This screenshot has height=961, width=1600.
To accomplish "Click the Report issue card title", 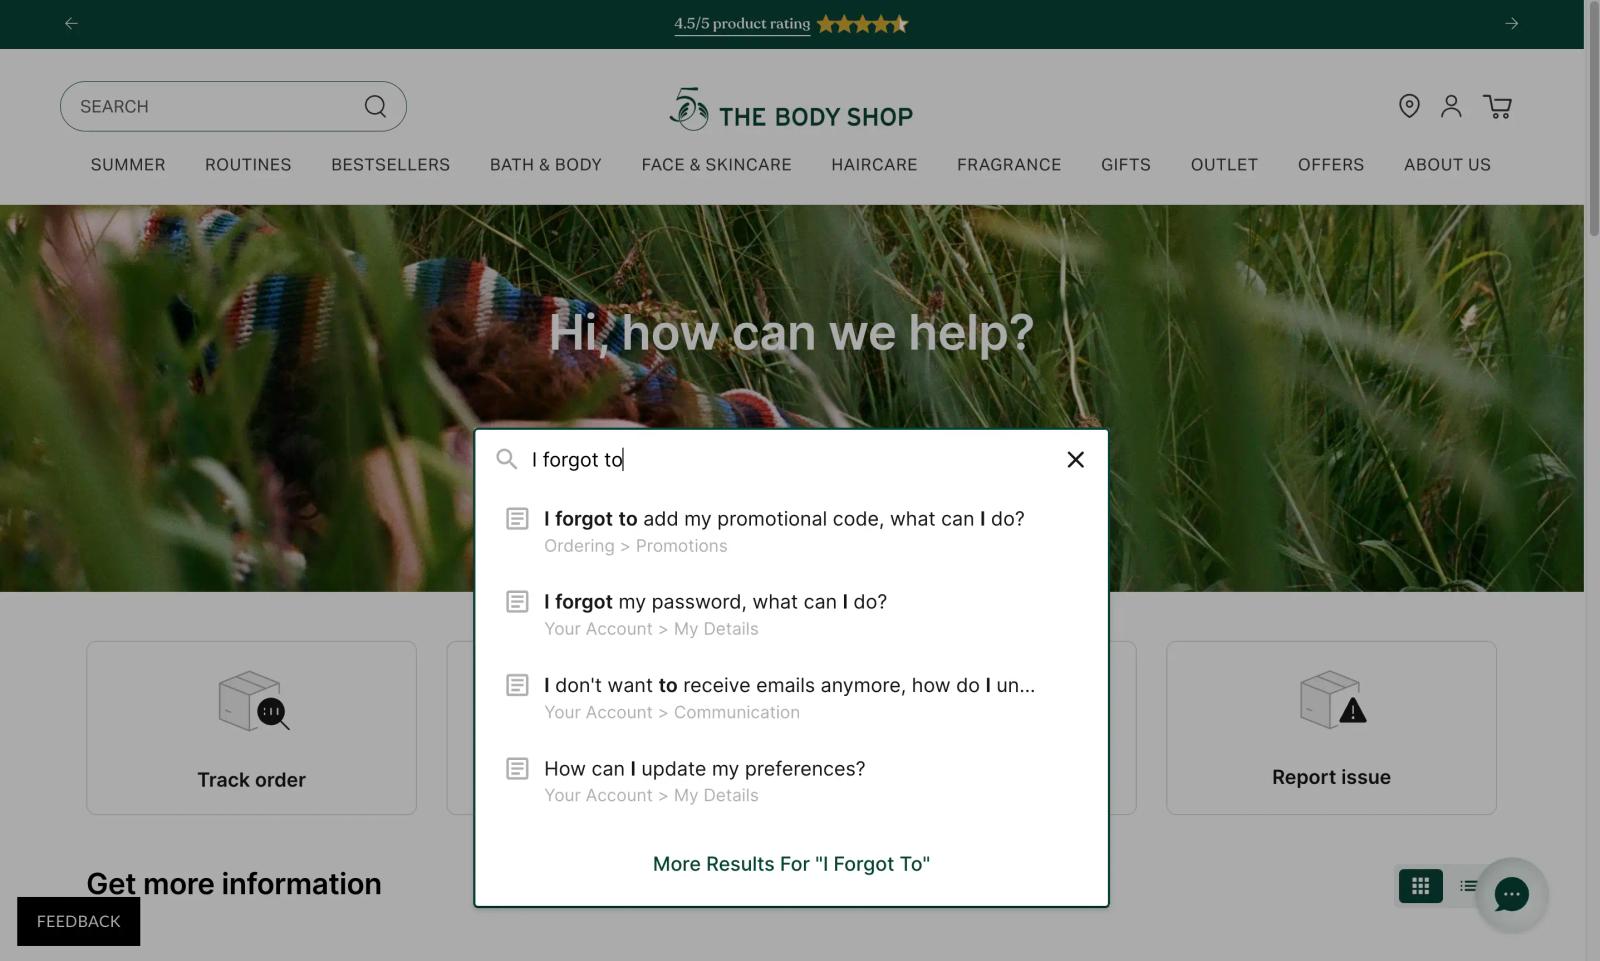I will coord(1331,777).
